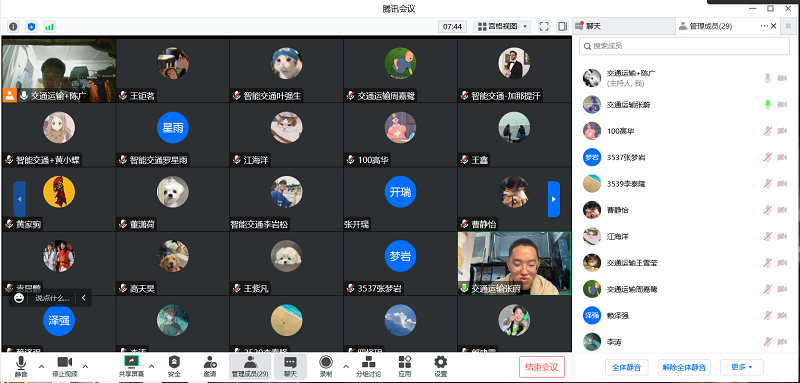Viewport: 800px width, 383px height.
Task: Select 智能交通叶强生 participant tile
Action: pos(286,71)
